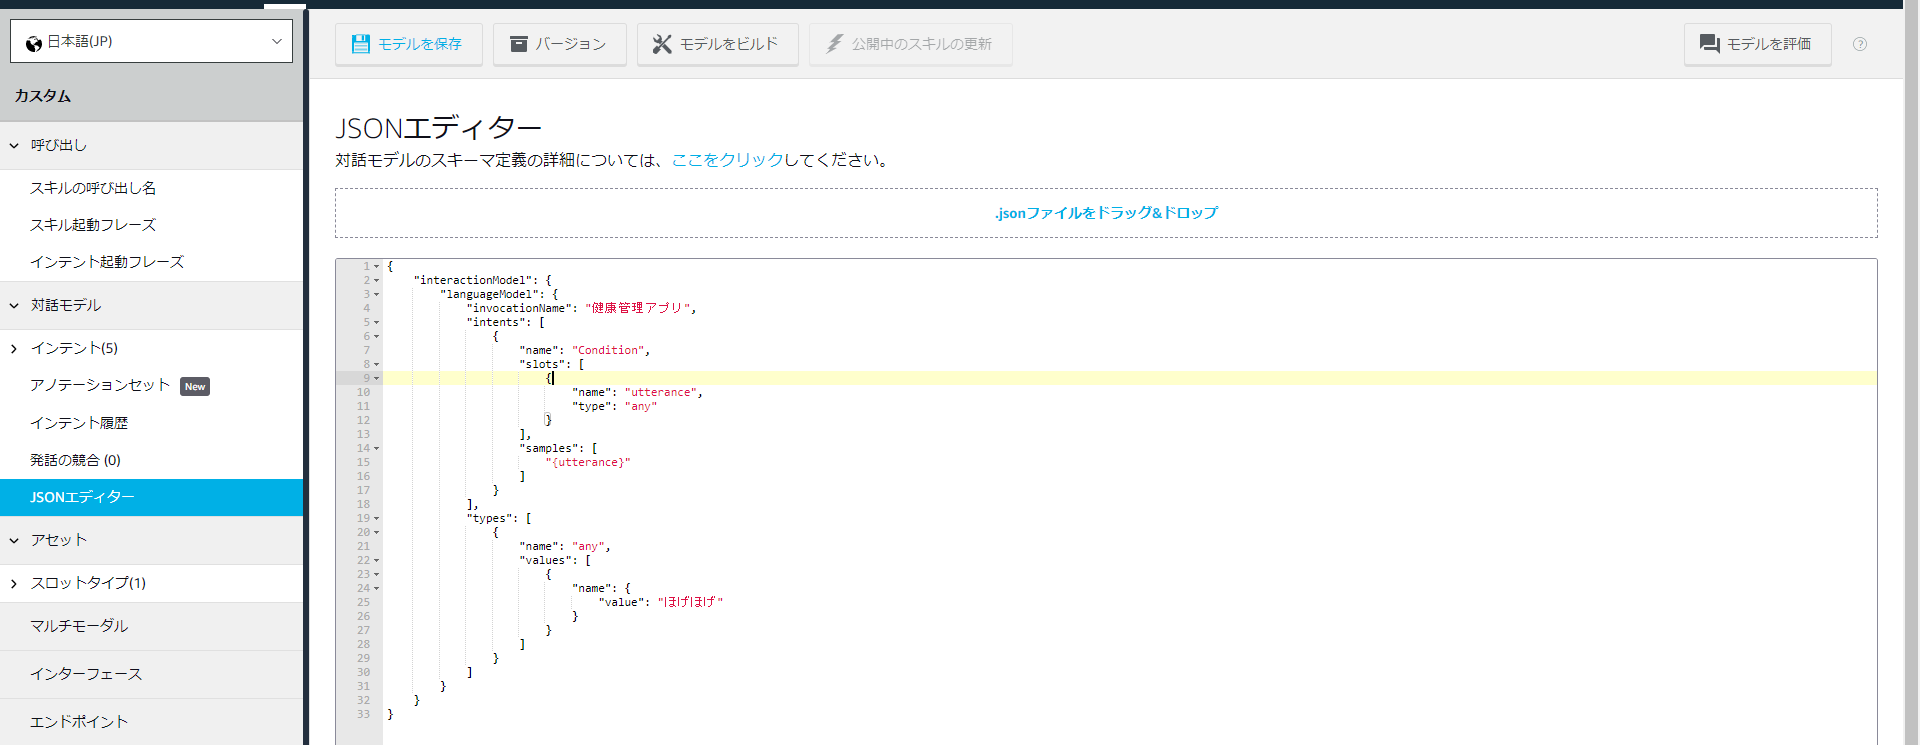Open the help question mark icon
Screen dimensions: 1920x745
coord(1860,44)
